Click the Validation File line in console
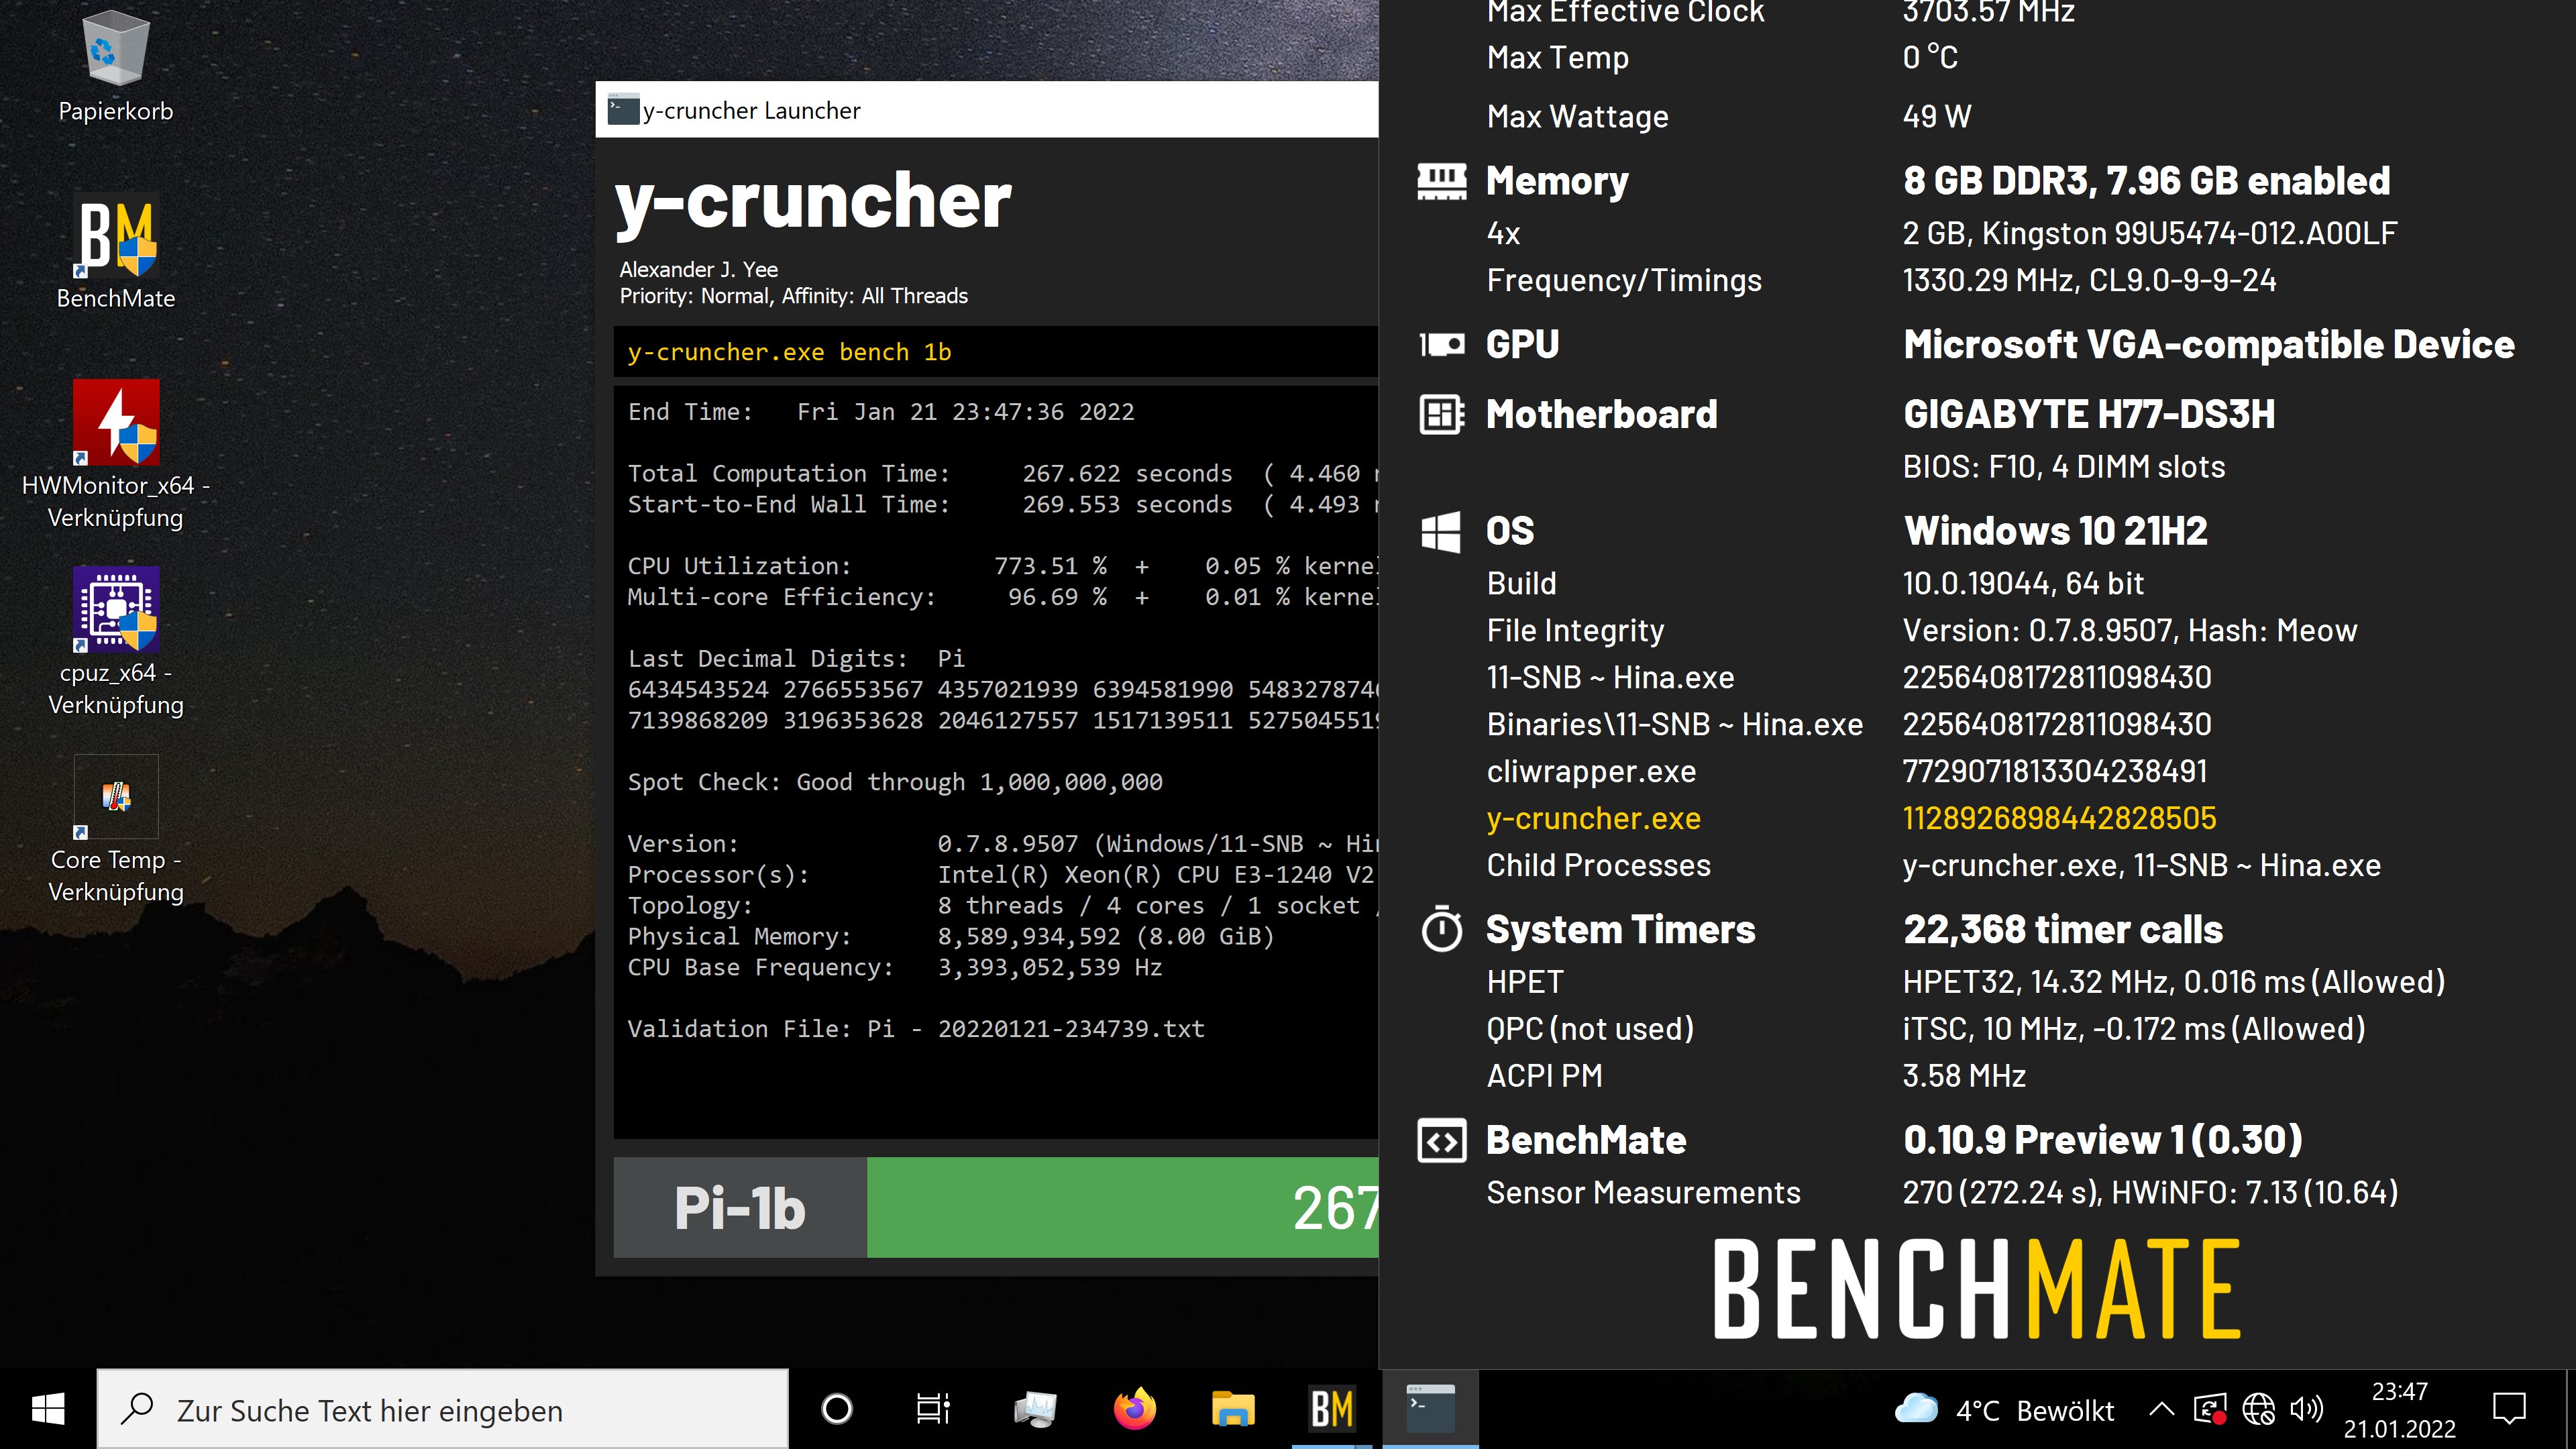 point(916,1029)
